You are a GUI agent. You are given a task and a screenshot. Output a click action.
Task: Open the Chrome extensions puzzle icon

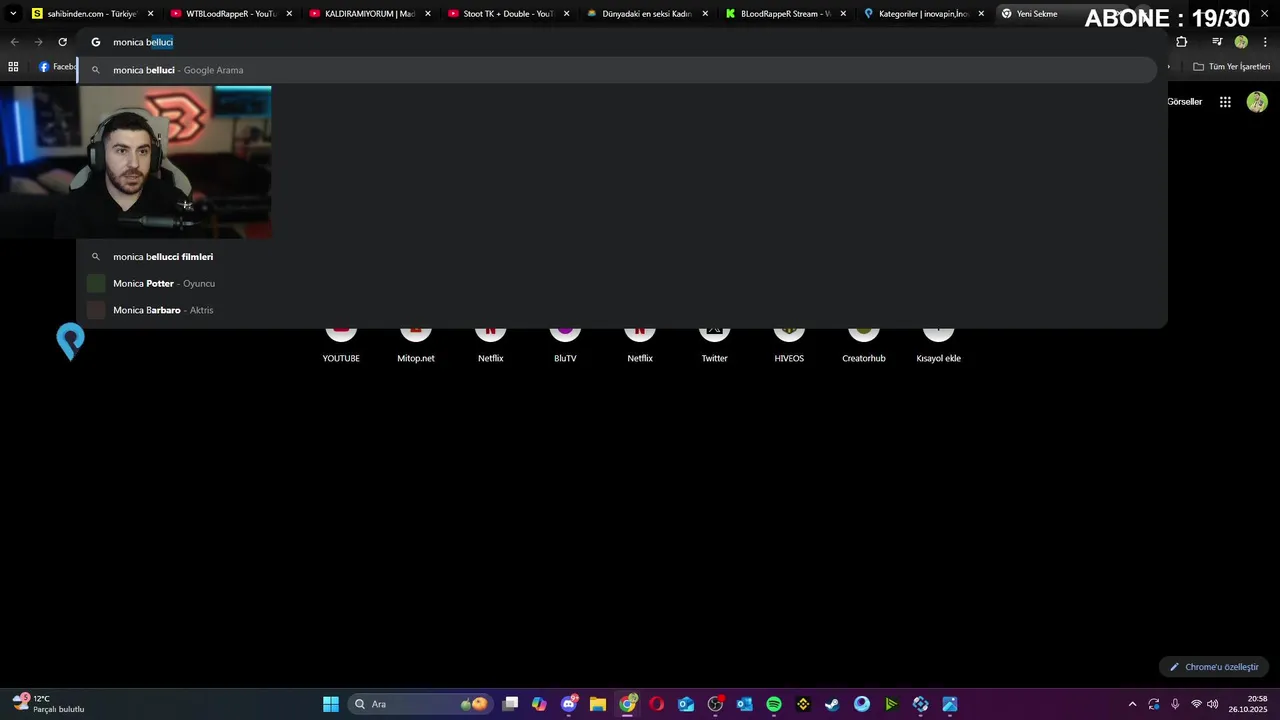coord(1182,42)
